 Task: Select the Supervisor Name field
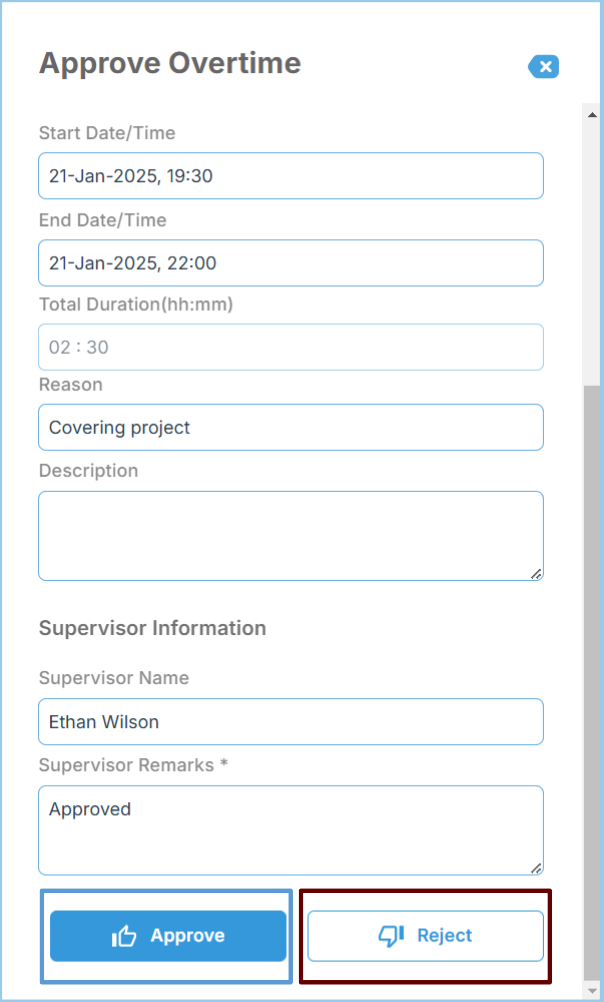290,721
